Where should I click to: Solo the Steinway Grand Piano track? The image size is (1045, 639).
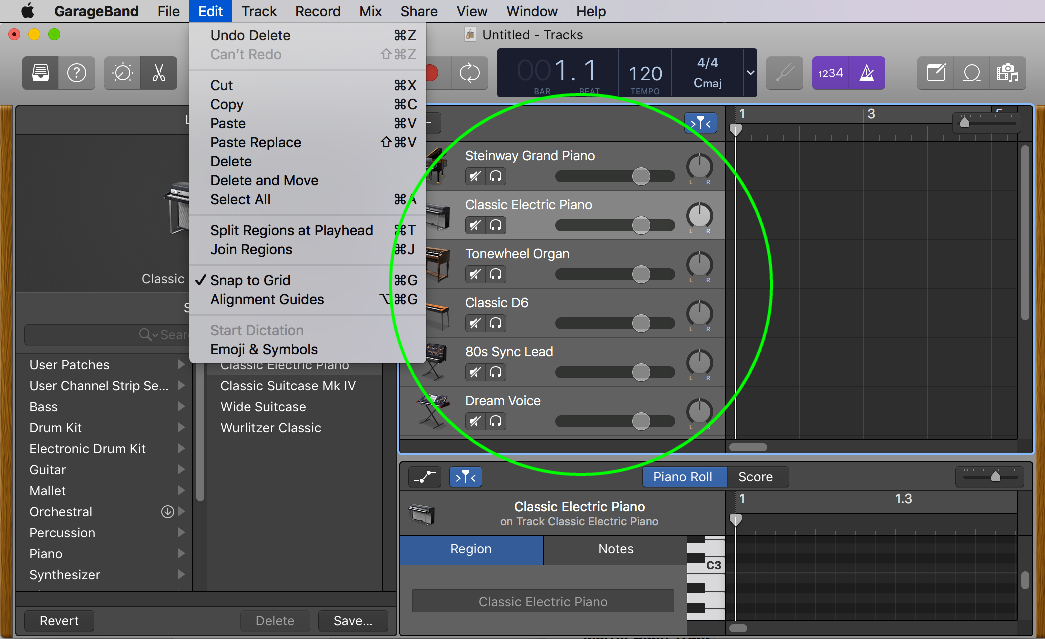(495, 177)
